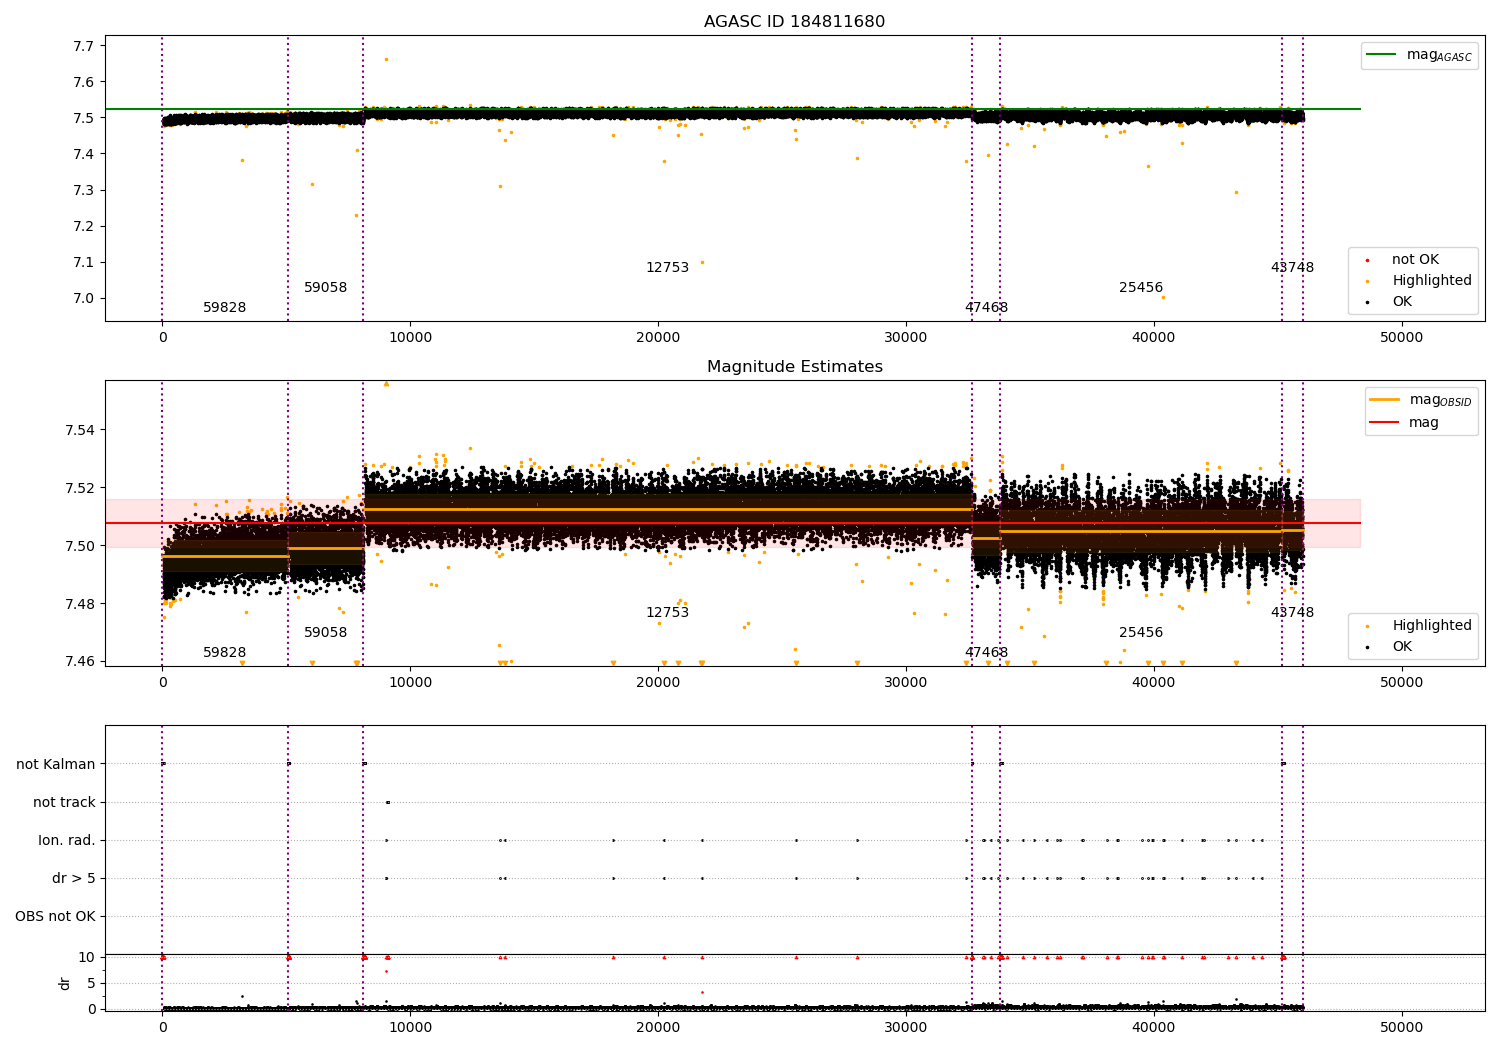Click the orange line sample beside mag OBSID
The width and height of the screenshot is (1500, 1050).
1385,400
